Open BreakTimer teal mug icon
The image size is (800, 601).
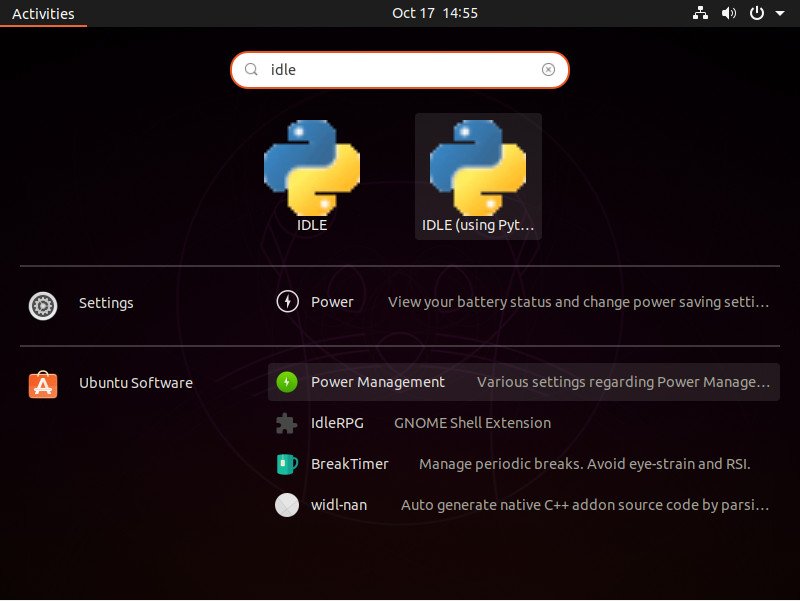pyautogui.click(x=287, y=464)
